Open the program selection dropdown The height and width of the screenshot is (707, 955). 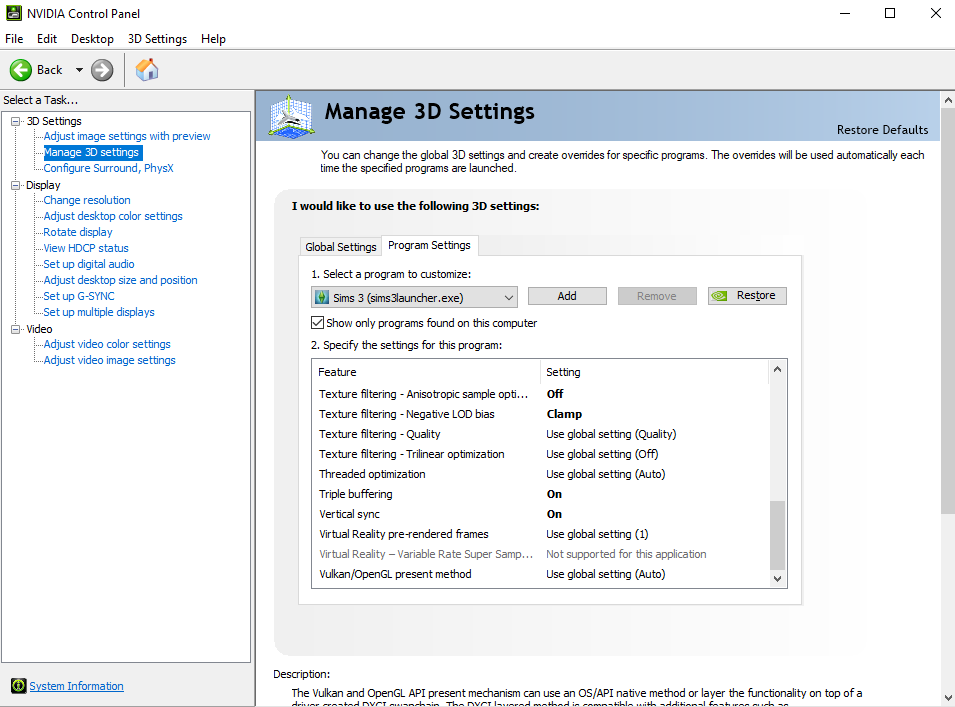pyautogui.click(x=414, y=297)
